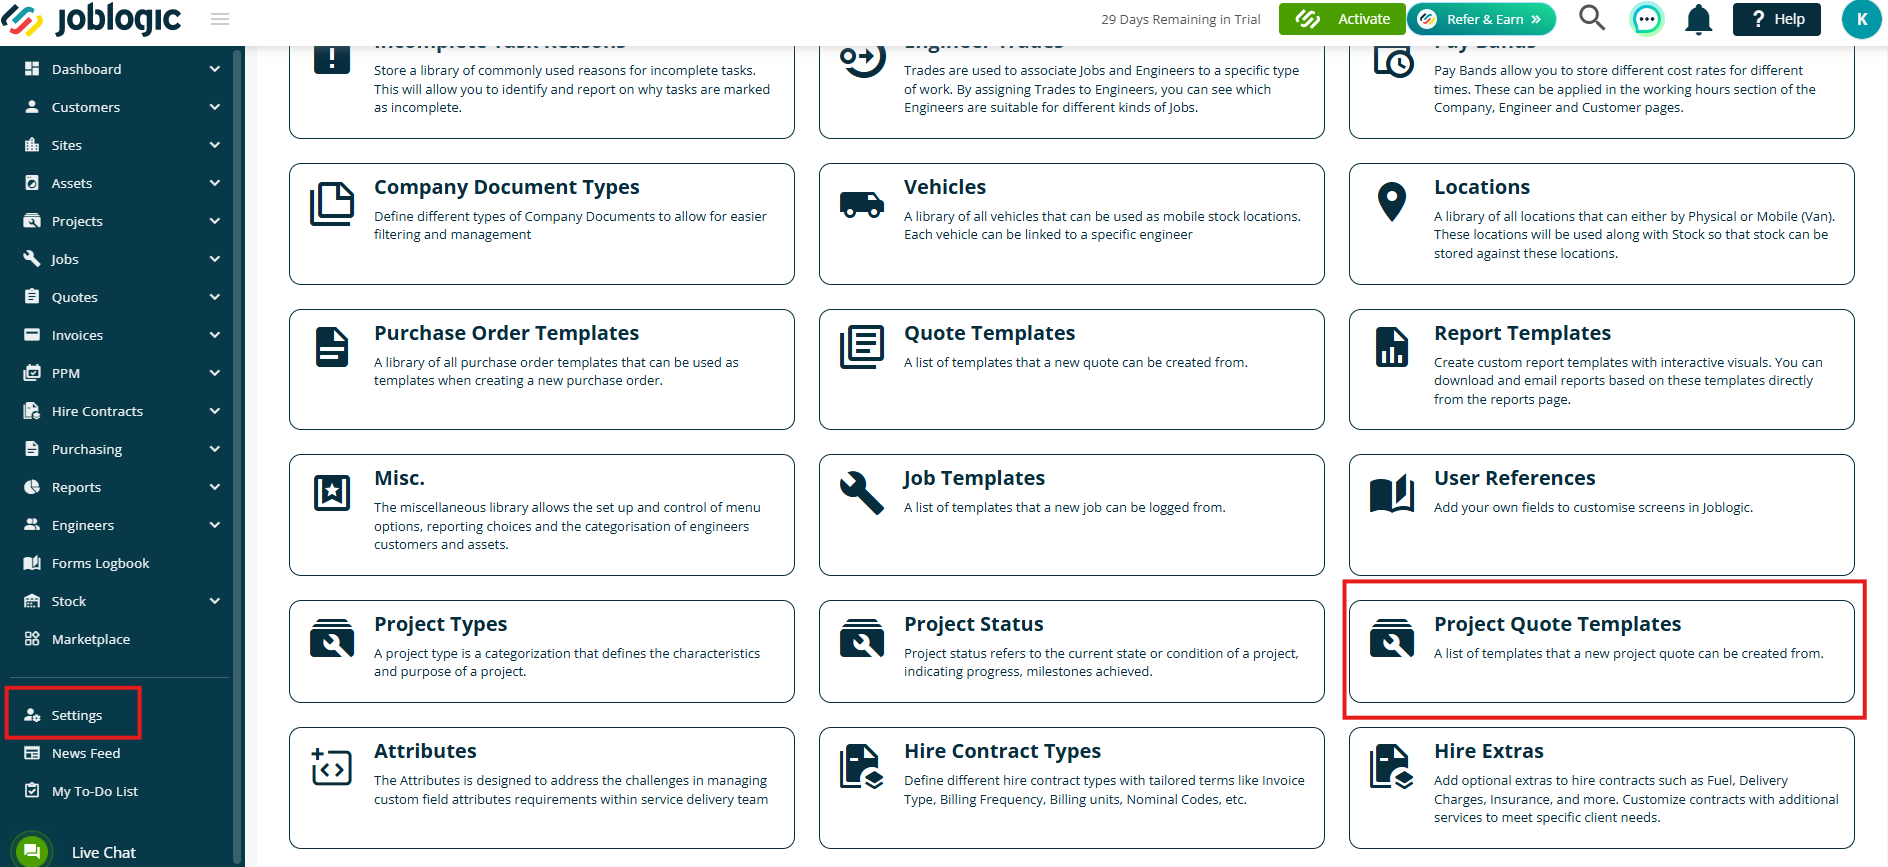The height and width of the screenshot is (867, 1888).
Task: Open My To-Do List in sidebar
Action: click(95, 791)
